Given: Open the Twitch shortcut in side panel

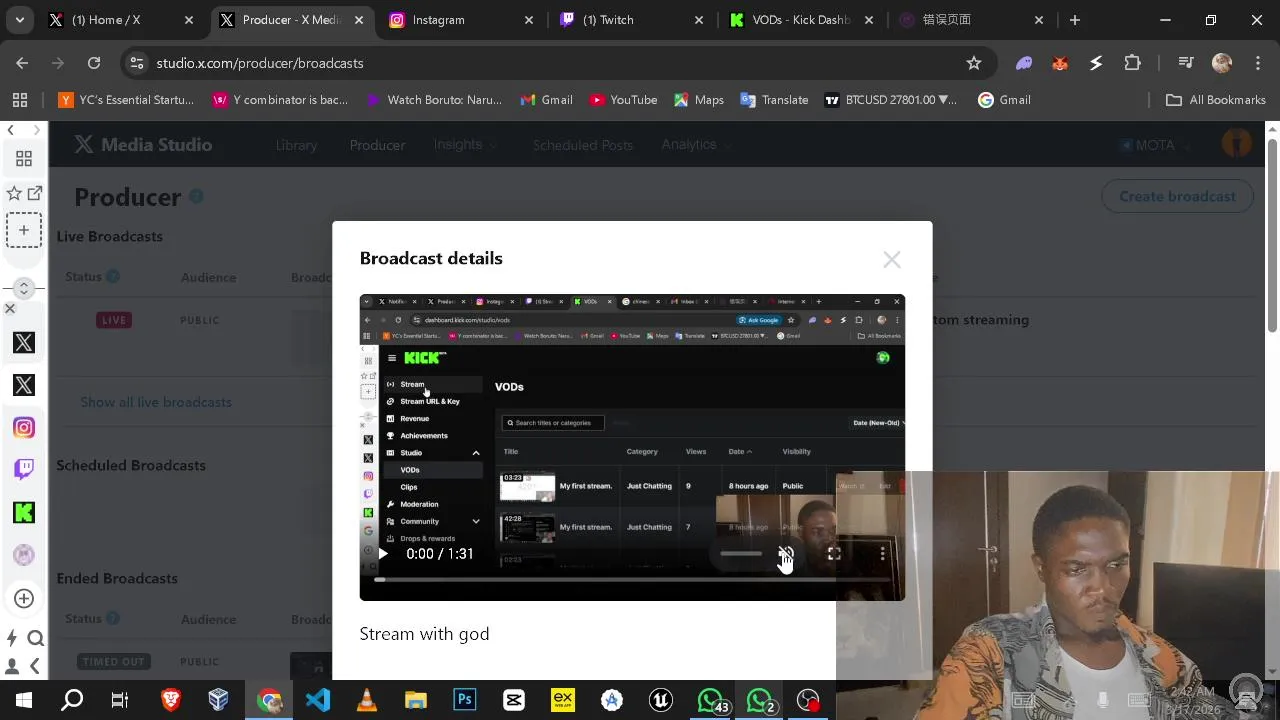Looking at the screenshot, I should pyautogui.click(x=24, y=470).
